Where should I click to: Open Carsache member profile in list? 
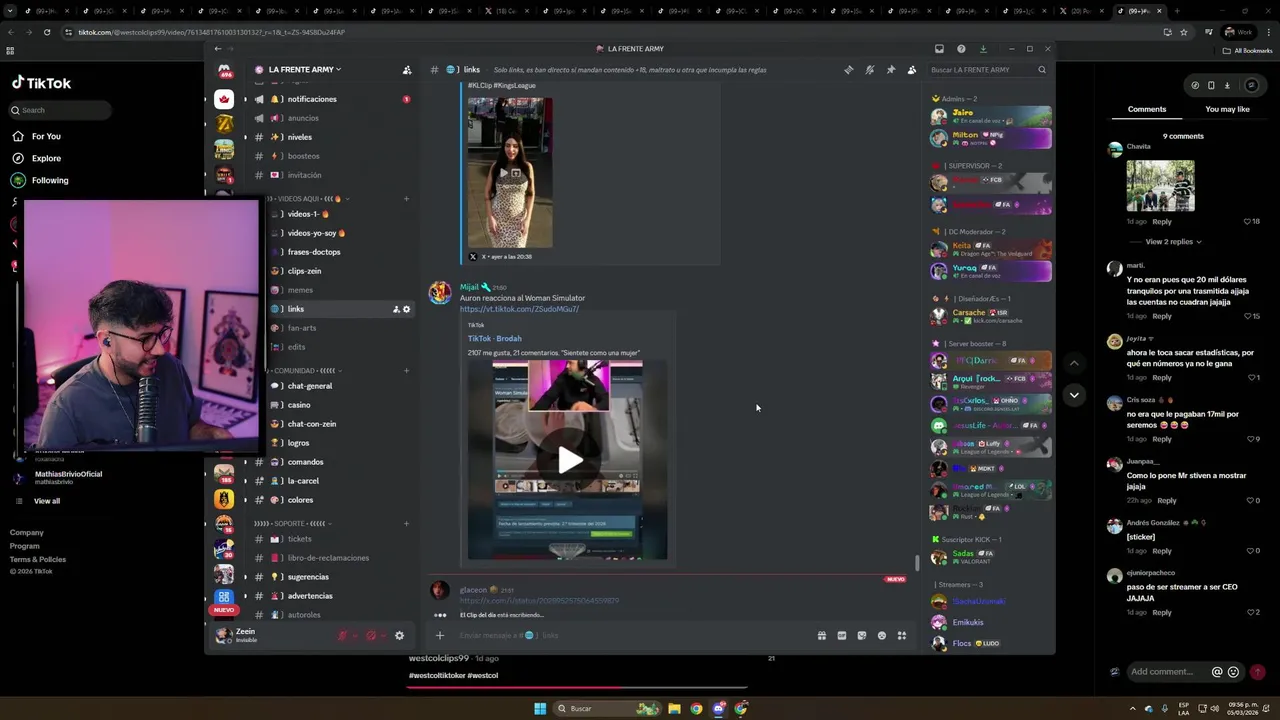990,315
